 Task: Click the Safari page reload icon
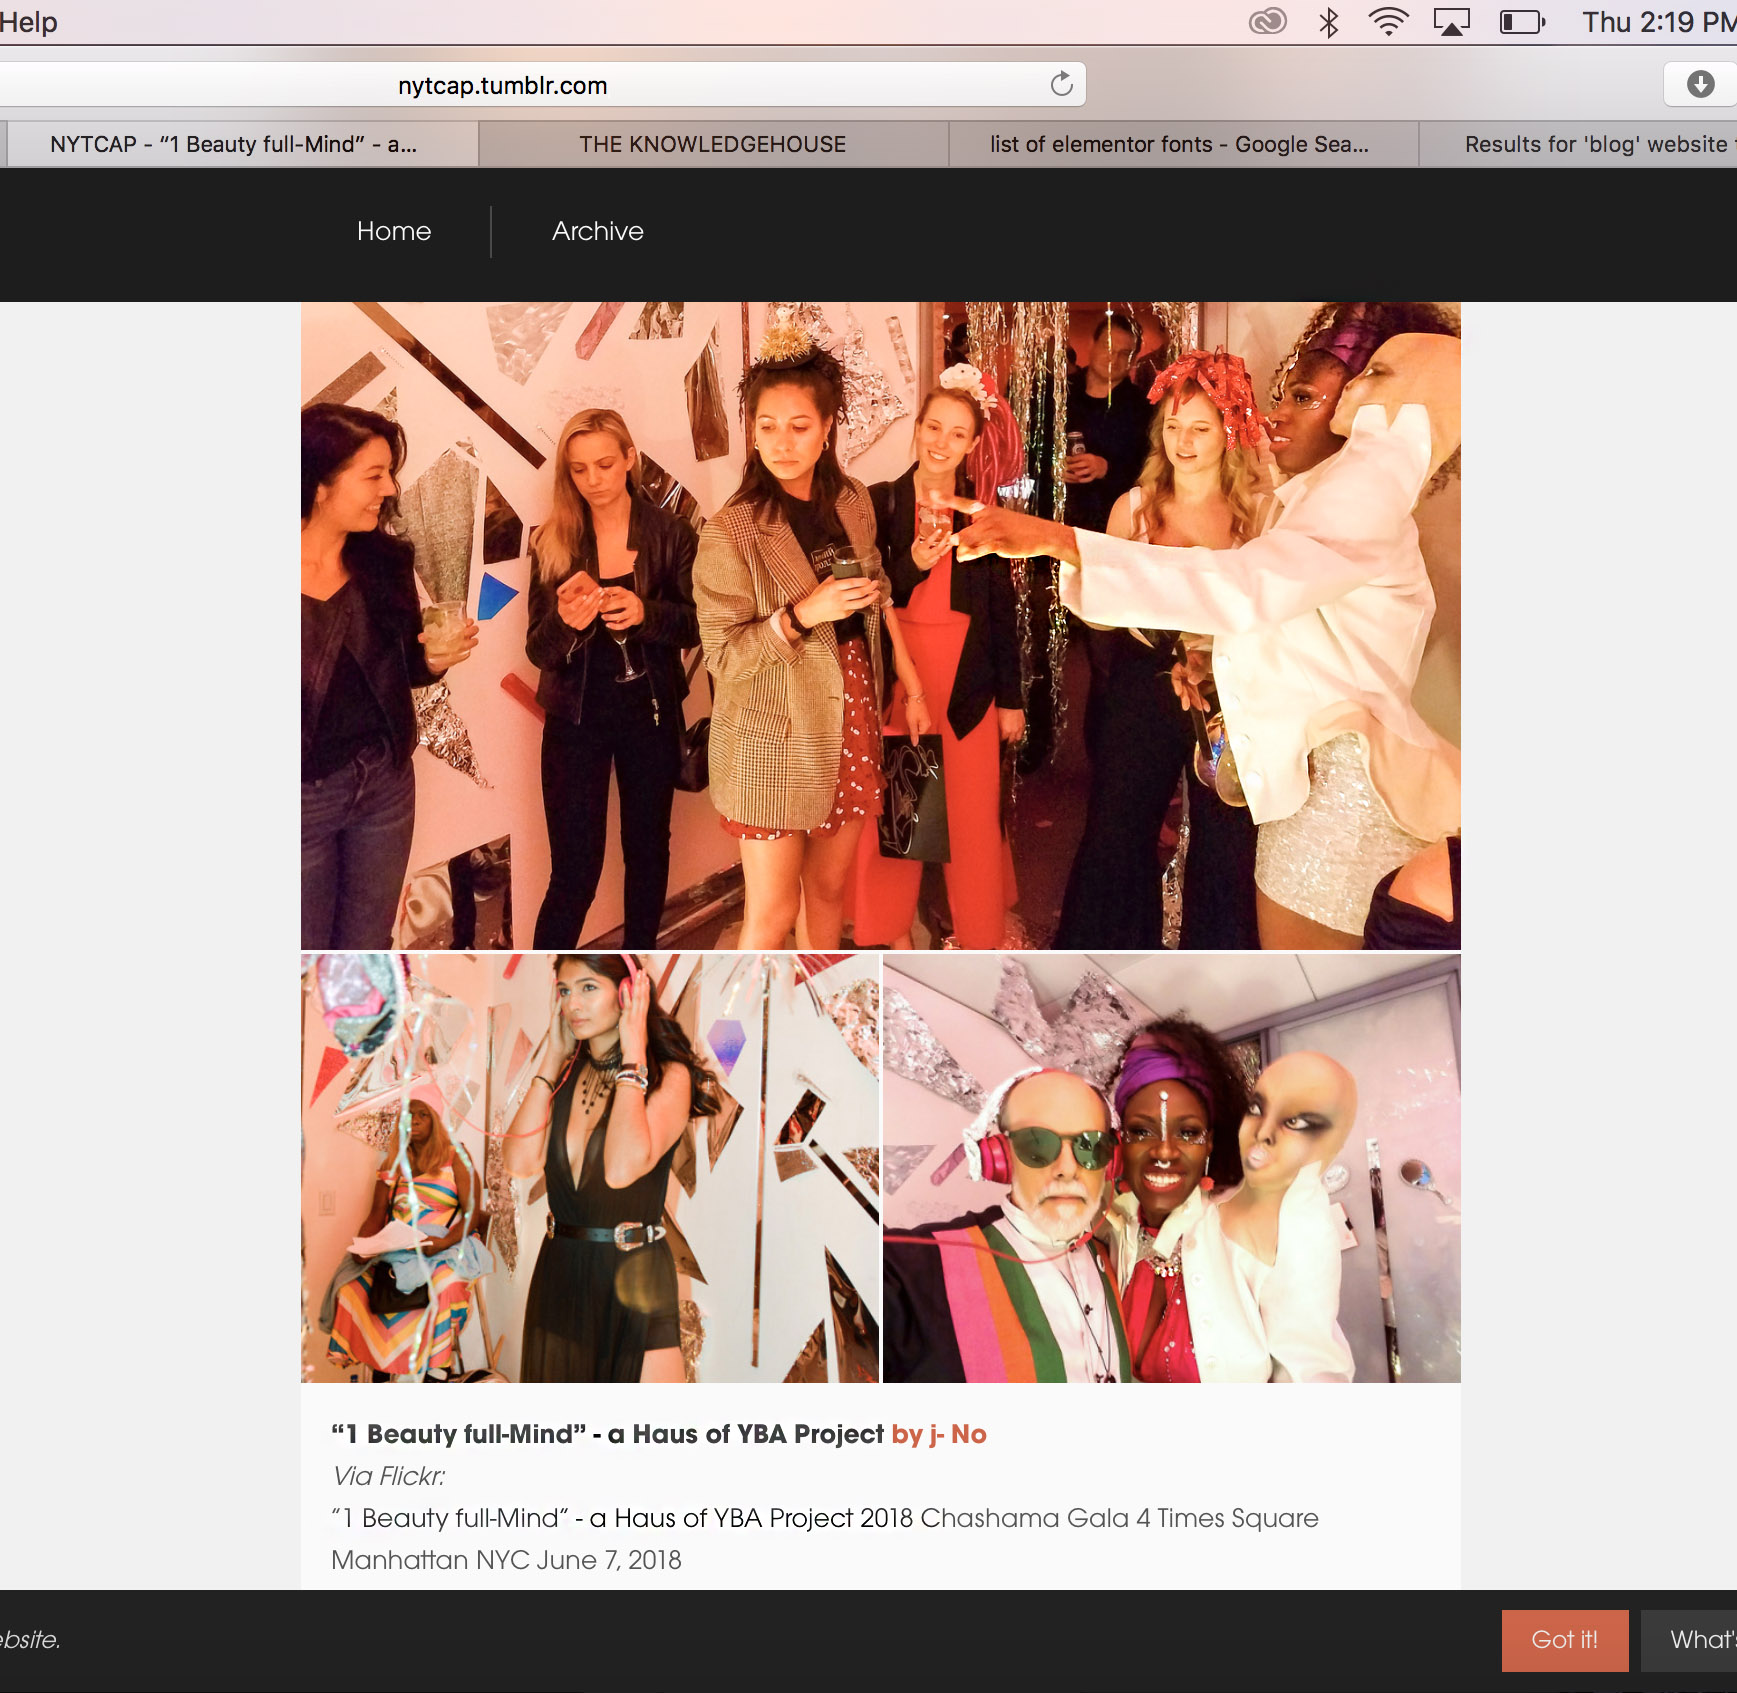click(x=1061, y=85)
